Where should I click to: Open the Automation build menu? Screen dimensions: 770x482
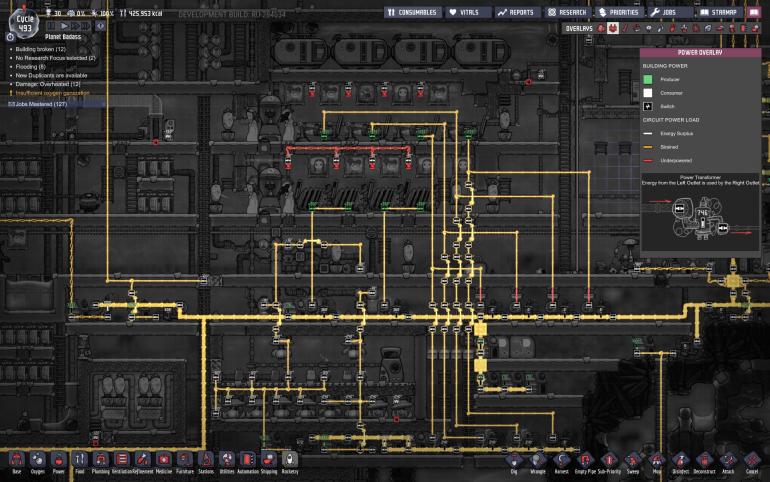(x=248, y=460)
